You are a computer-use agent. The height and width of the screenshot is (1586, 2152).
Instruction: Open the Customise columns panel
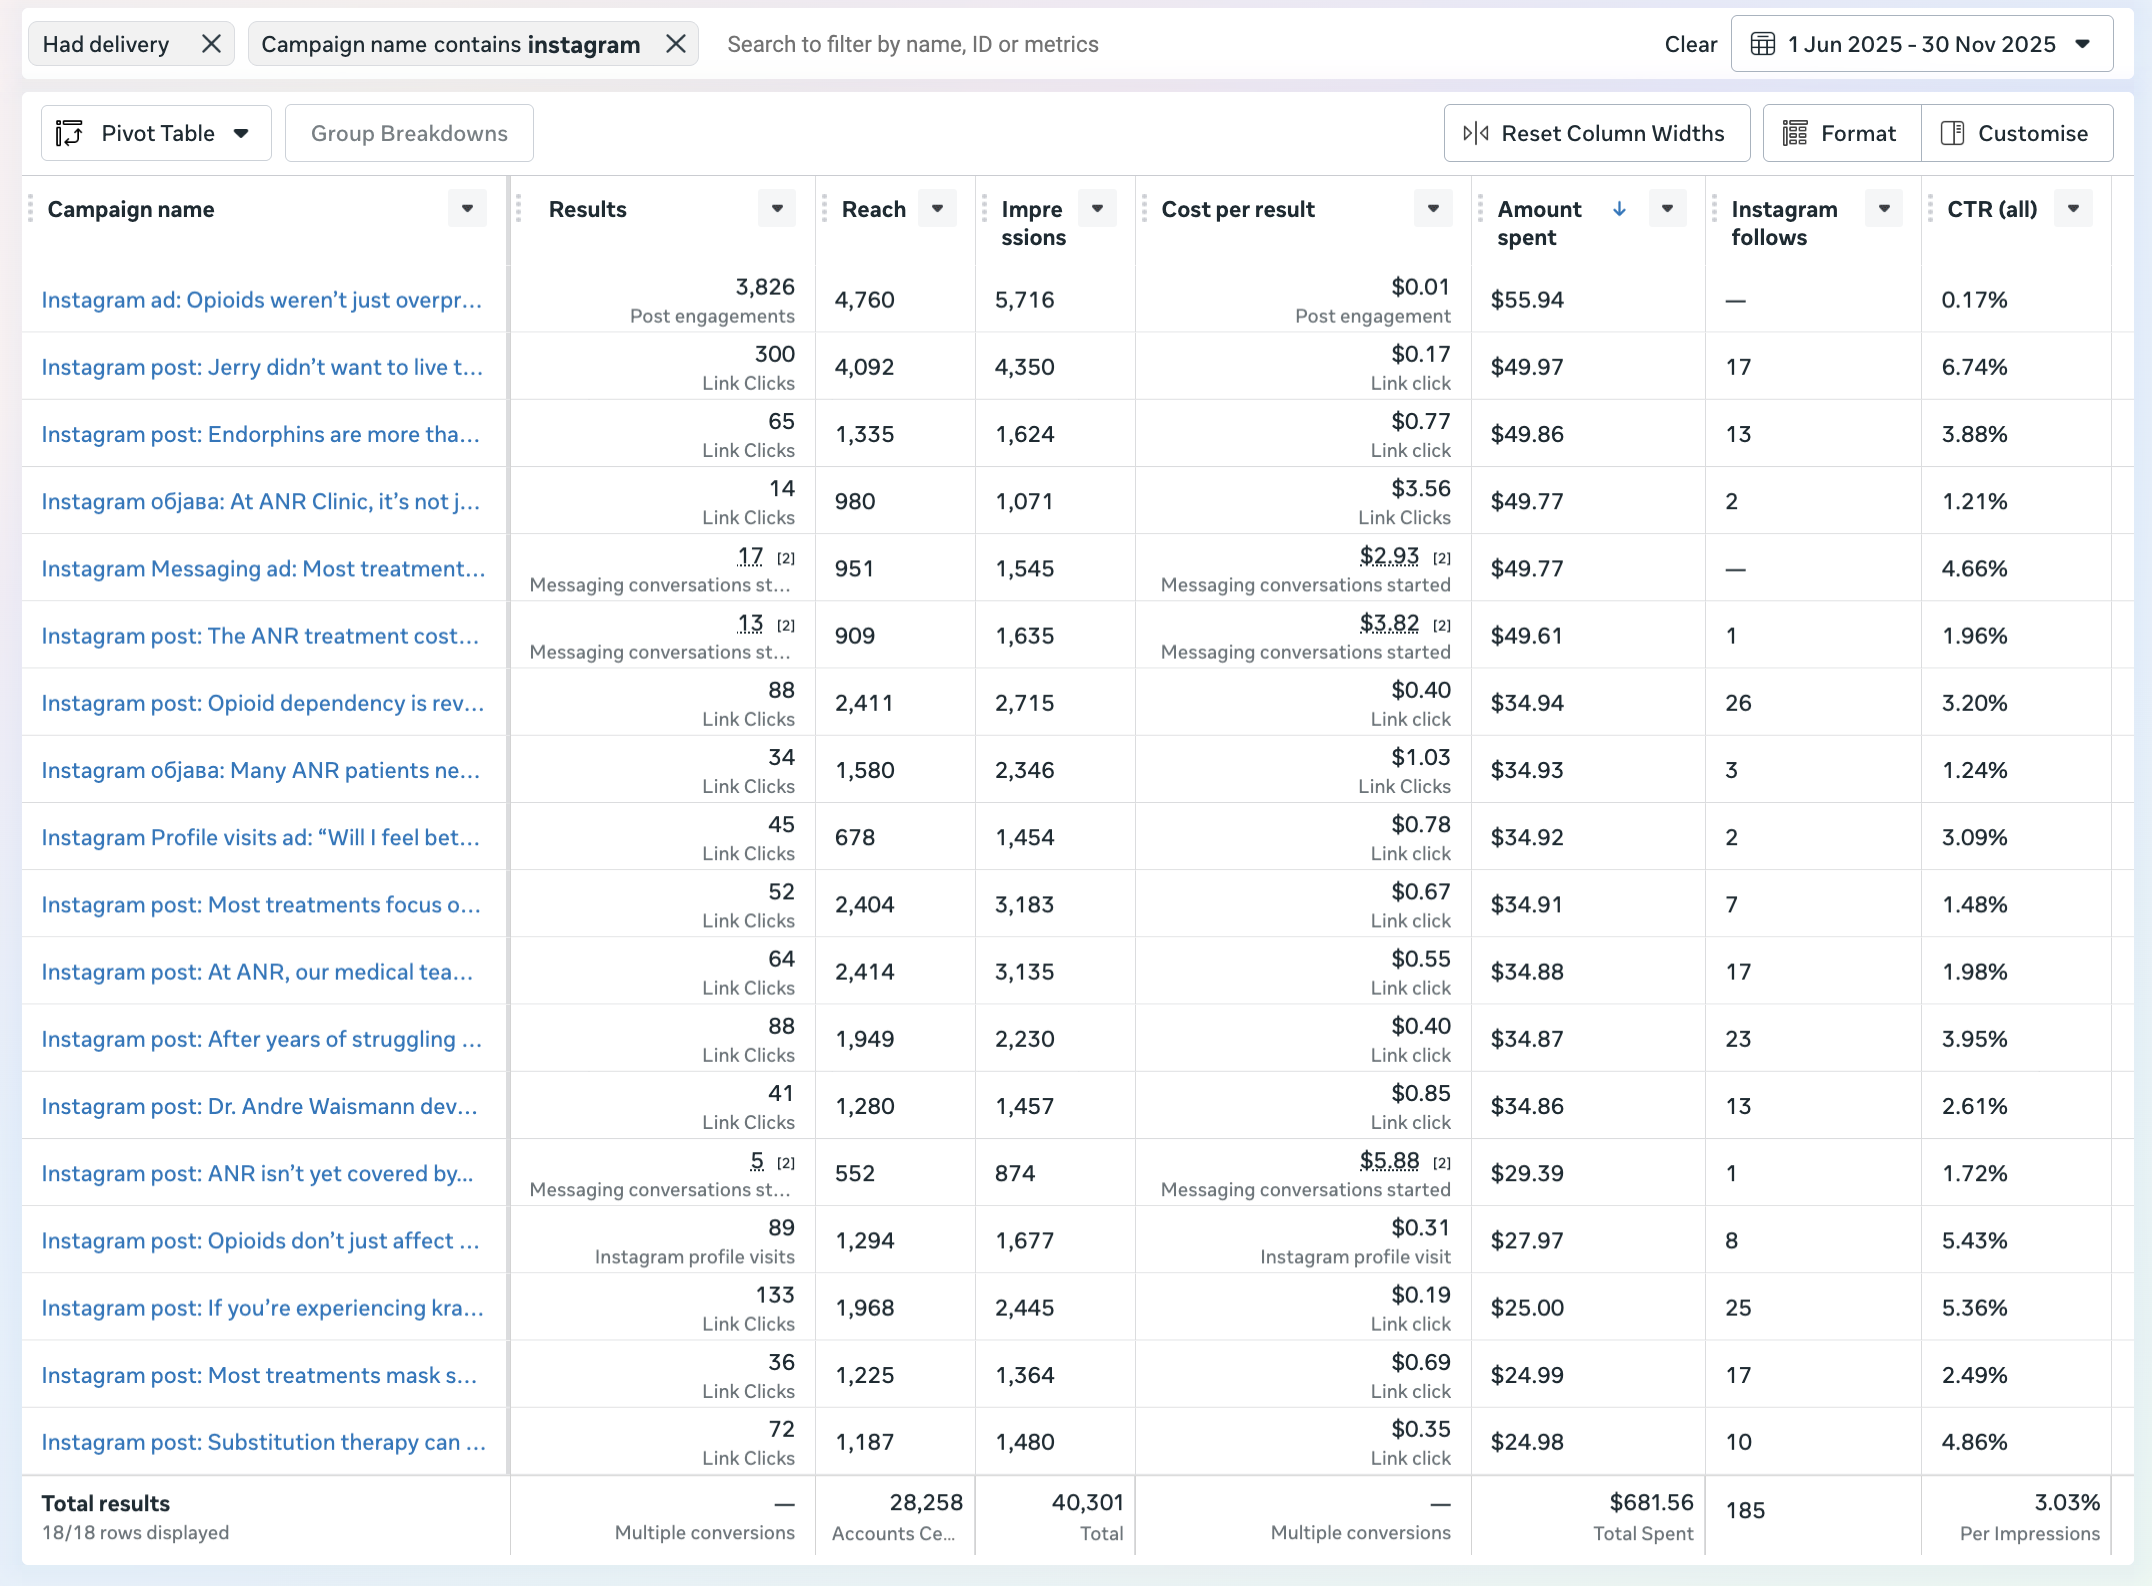pyautogui.click(x=2016, y=133)
